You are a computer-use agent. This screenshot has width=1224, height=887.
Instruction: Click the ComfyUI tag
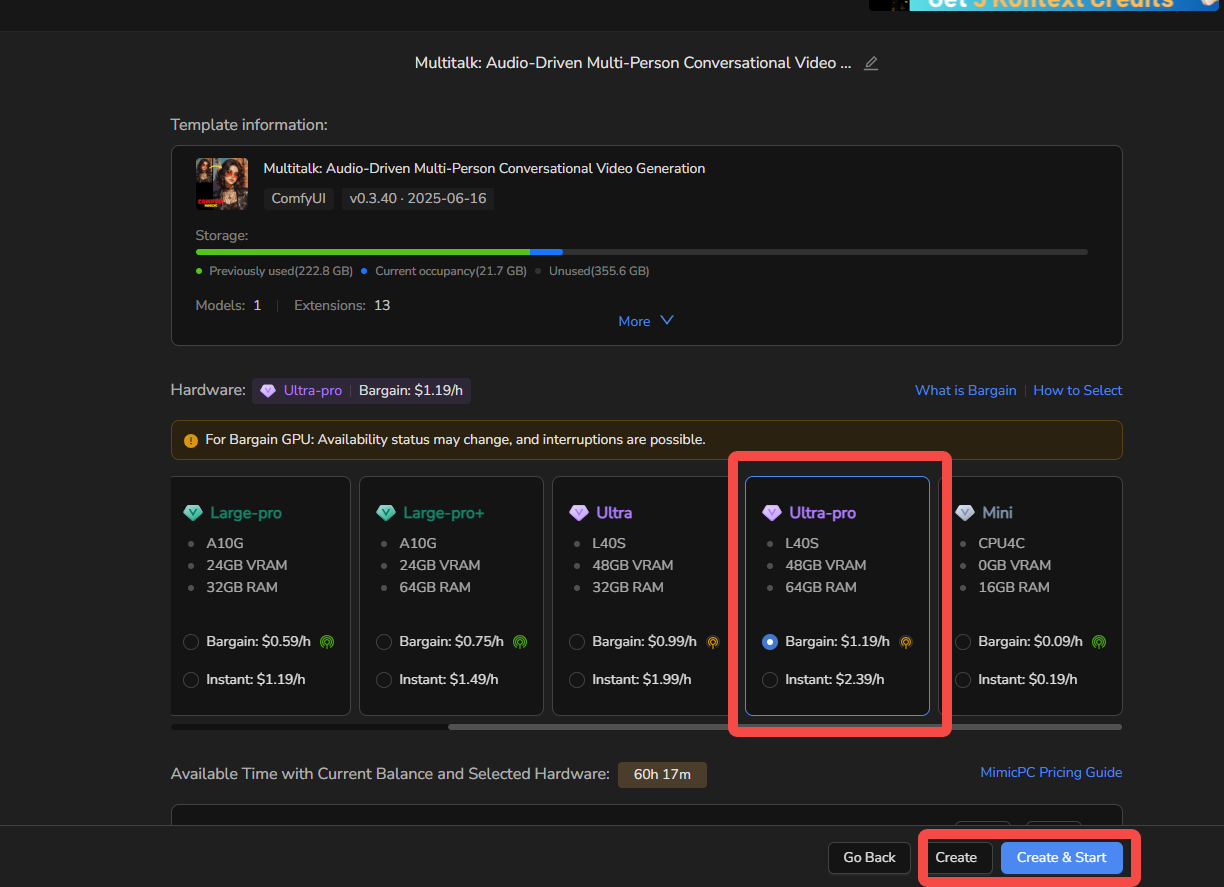coord(298,198)
